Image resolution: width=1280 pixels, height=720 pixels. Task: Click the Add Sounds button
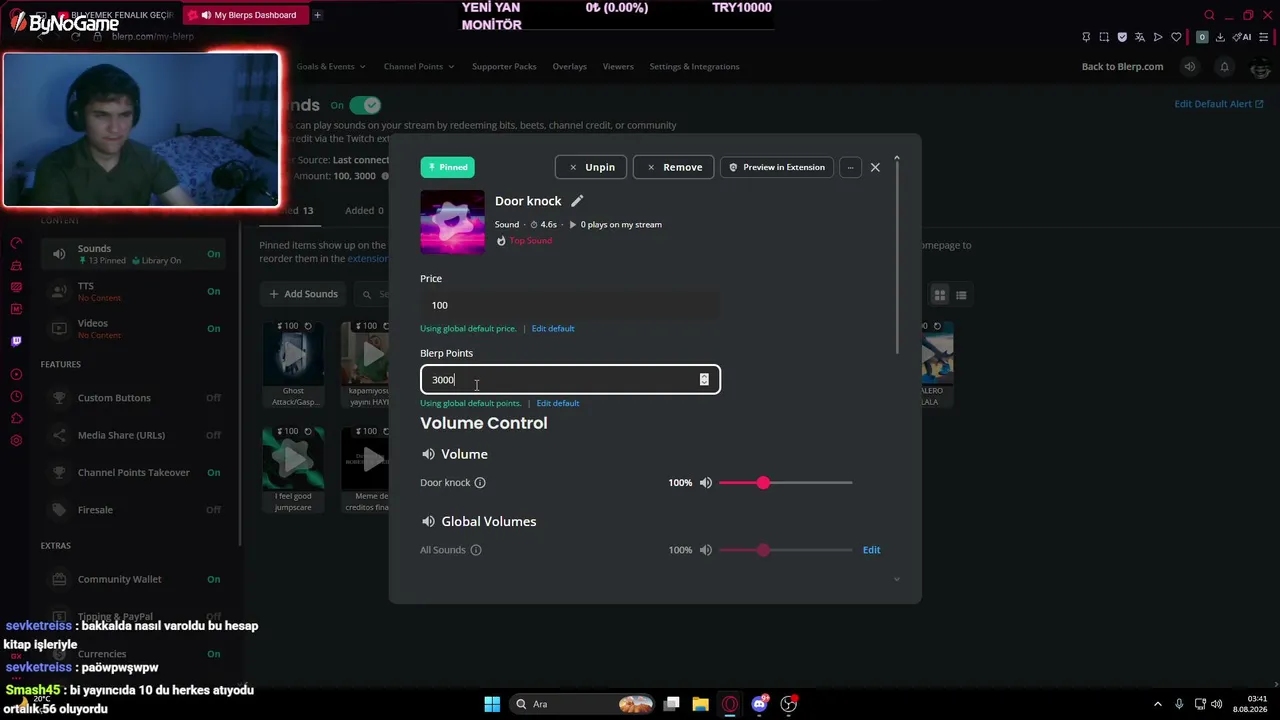[304, 294]
